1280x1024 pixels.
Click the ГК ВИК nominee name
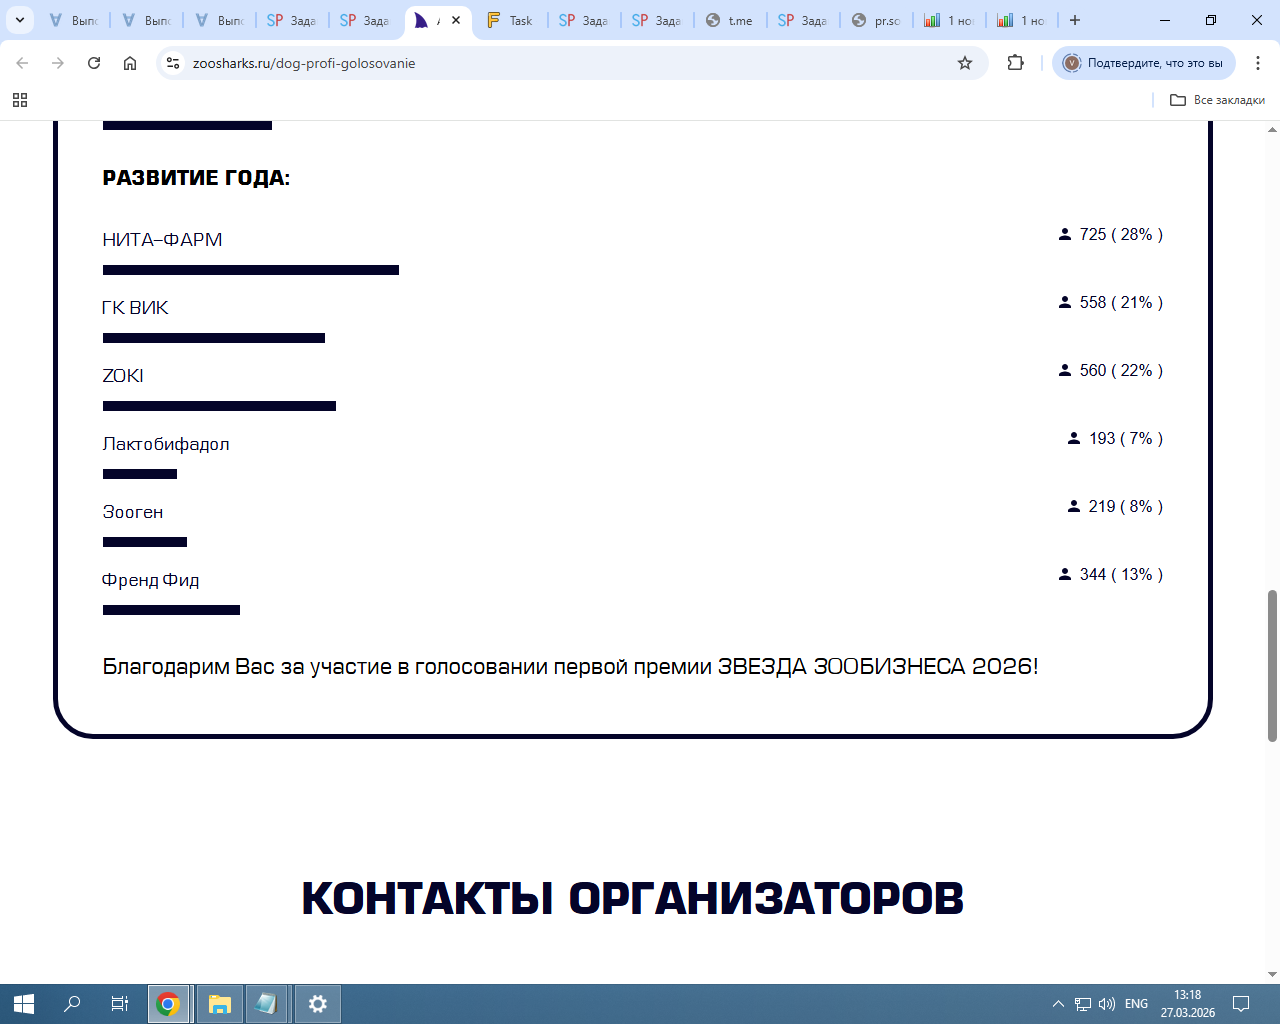tap(135, 308)
